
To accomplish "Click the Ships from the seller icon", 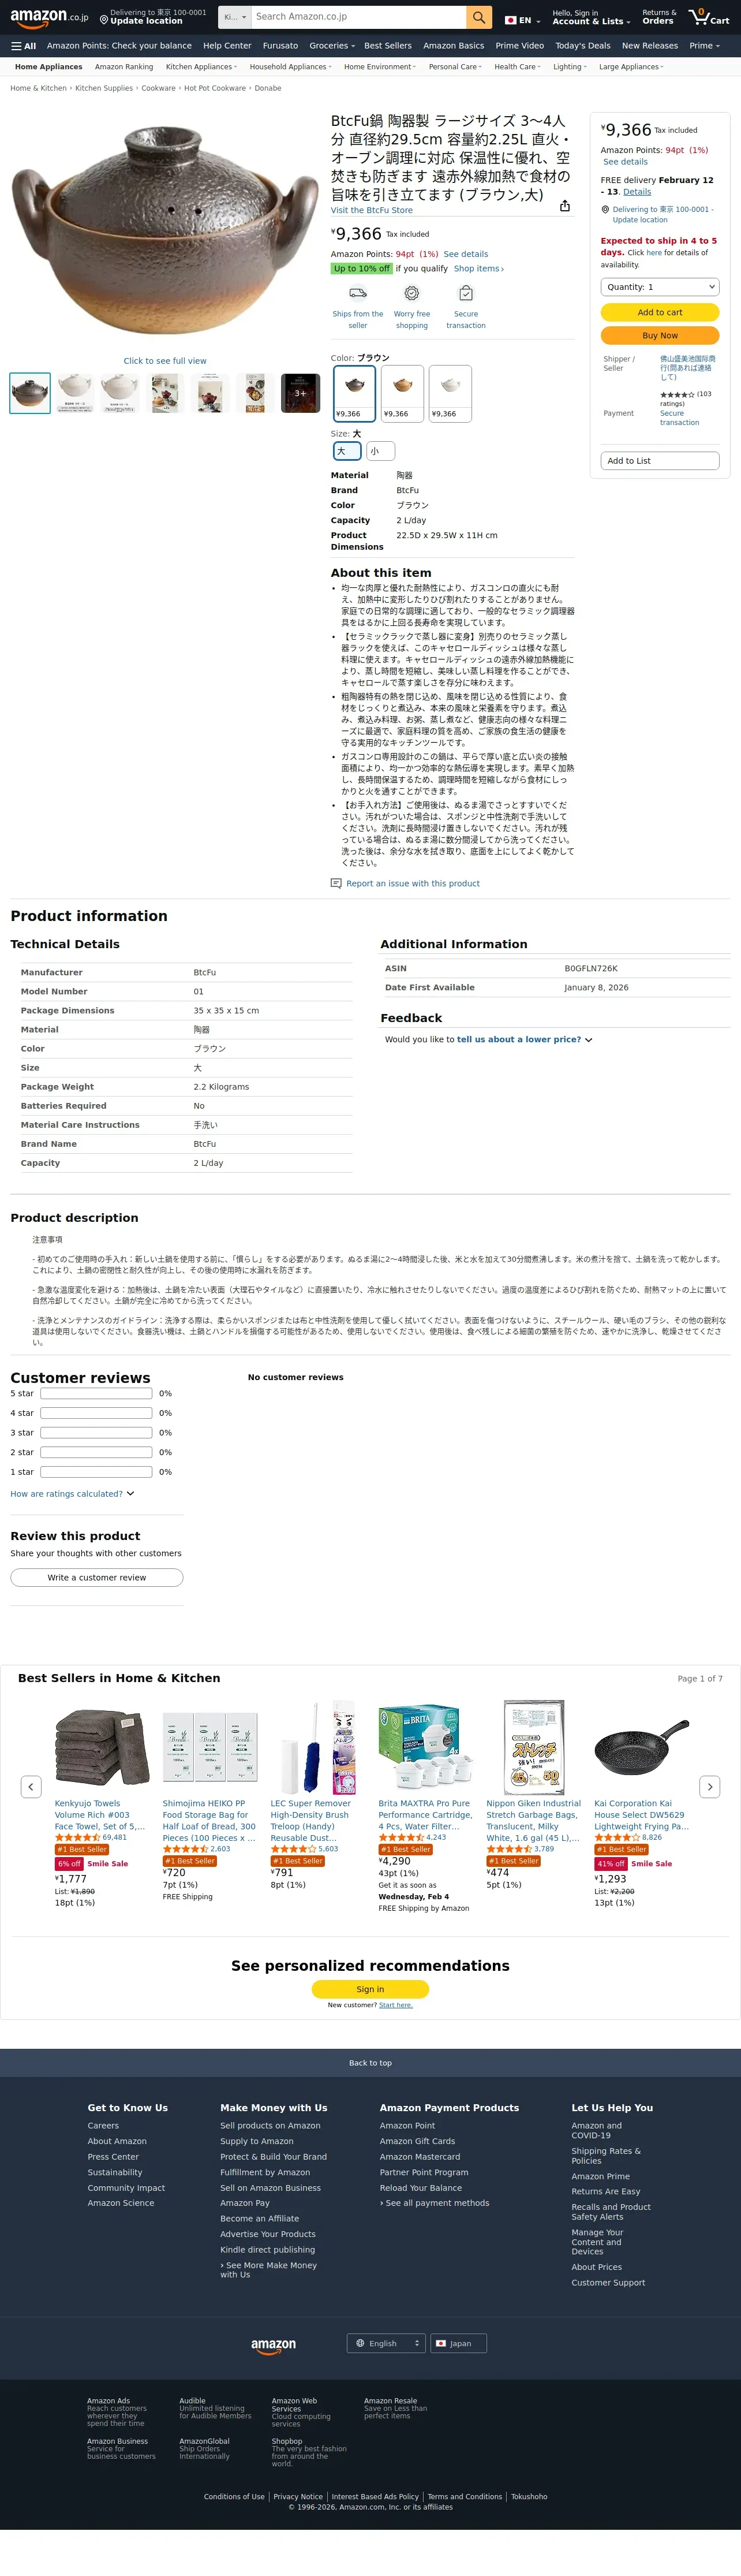I will coord(358,293).
